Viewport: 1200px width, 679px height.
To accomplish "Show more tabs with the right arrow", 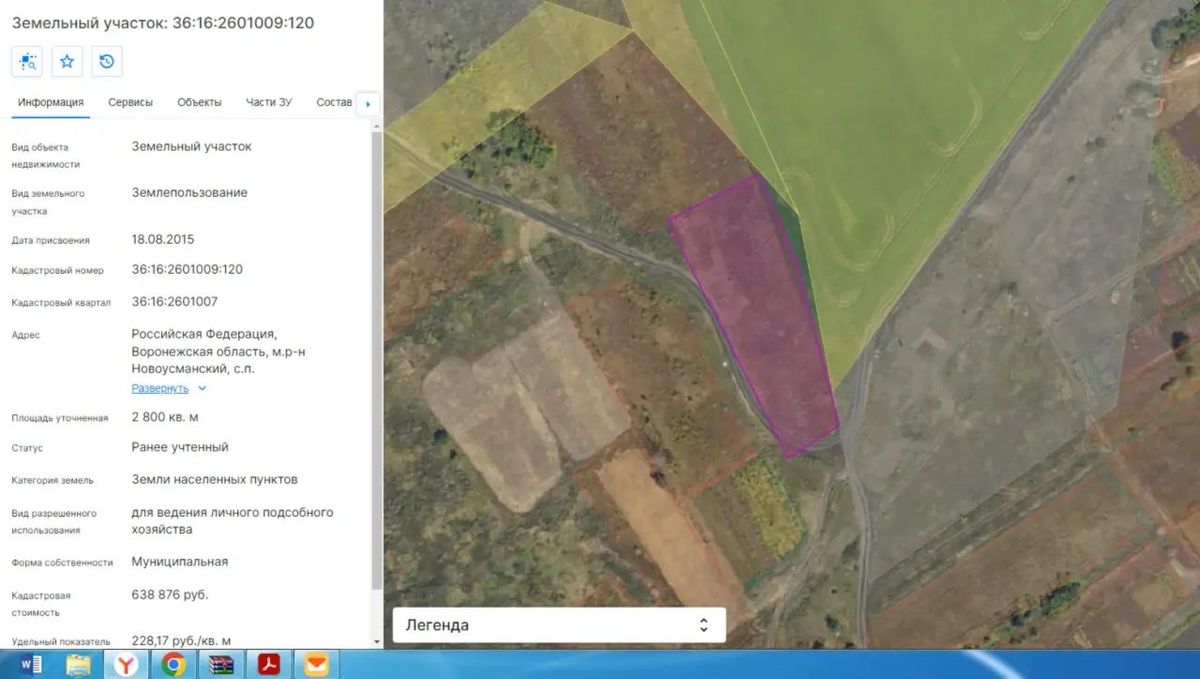I will [368, 104].
